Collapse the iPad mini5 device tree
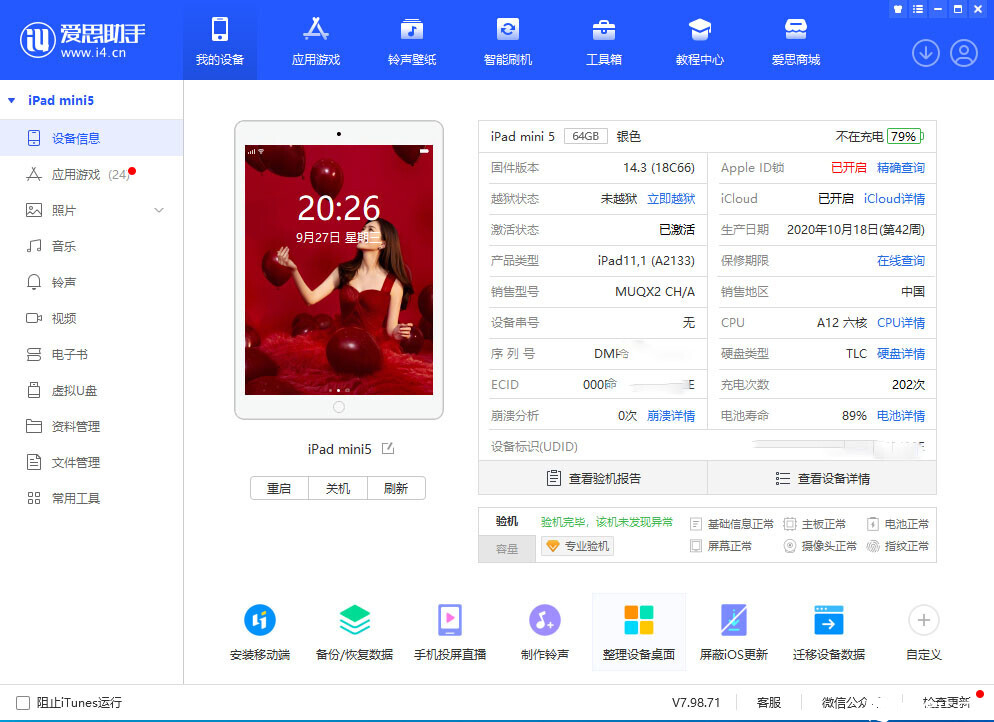Screen dimensions: 994x722 pyautogui.click(x=11, y=100)
